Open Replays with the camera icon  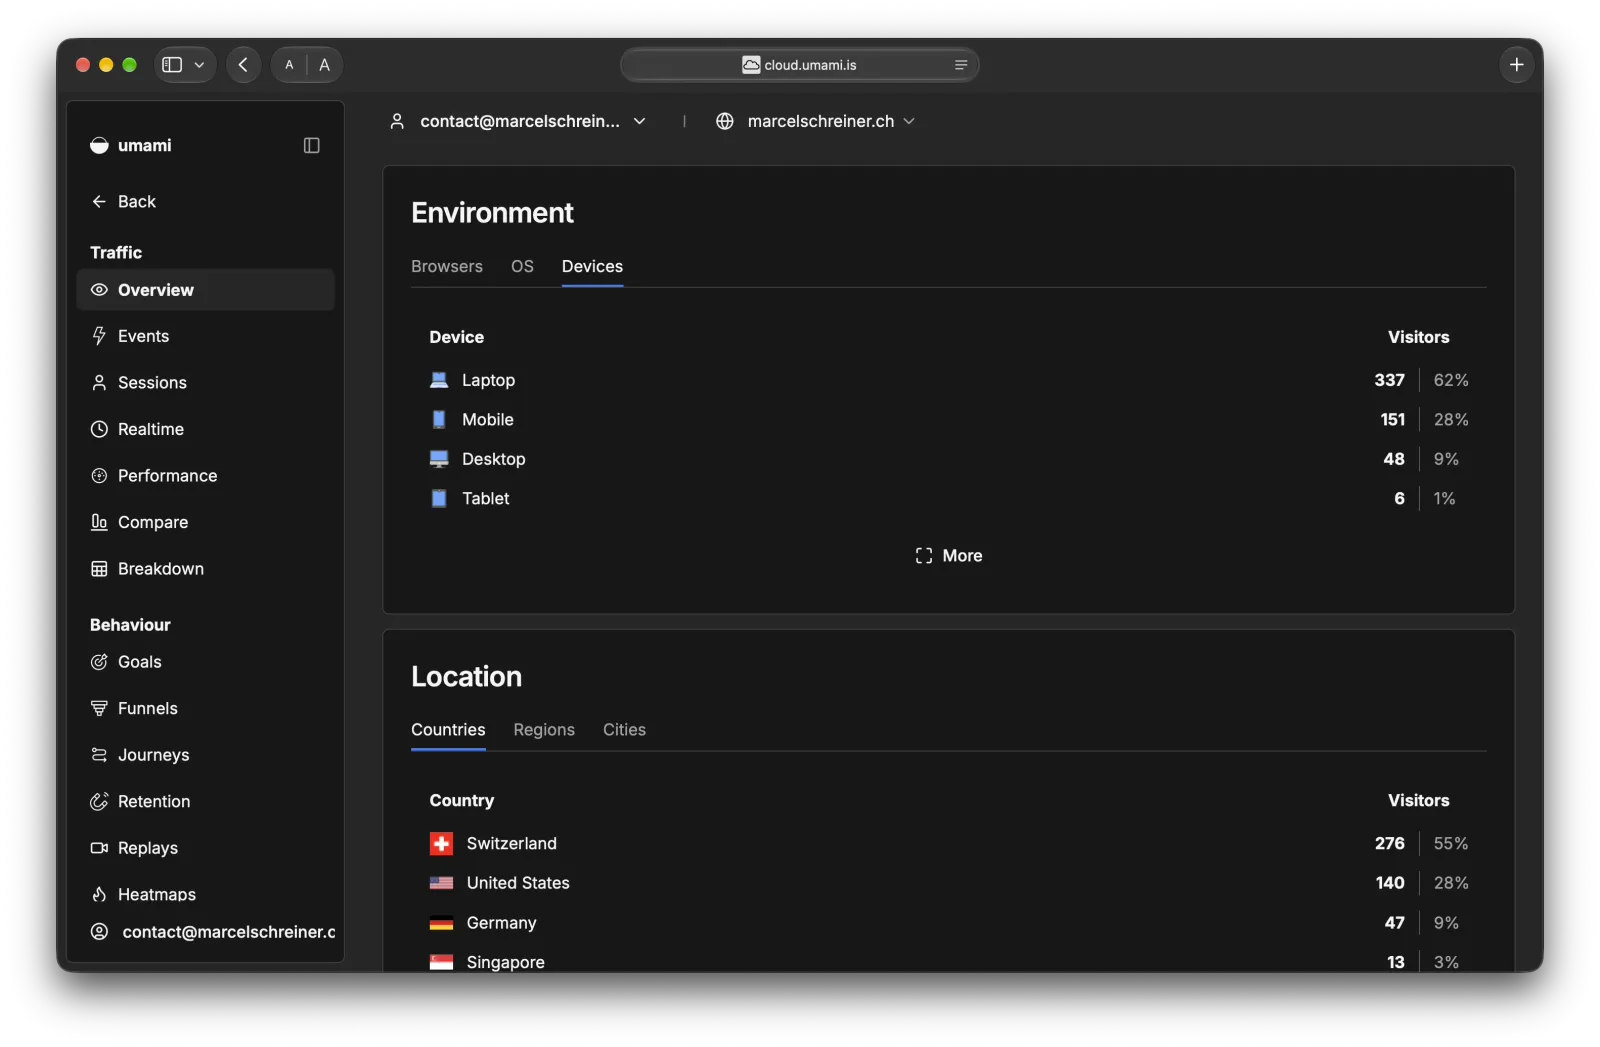coord(205,848)
